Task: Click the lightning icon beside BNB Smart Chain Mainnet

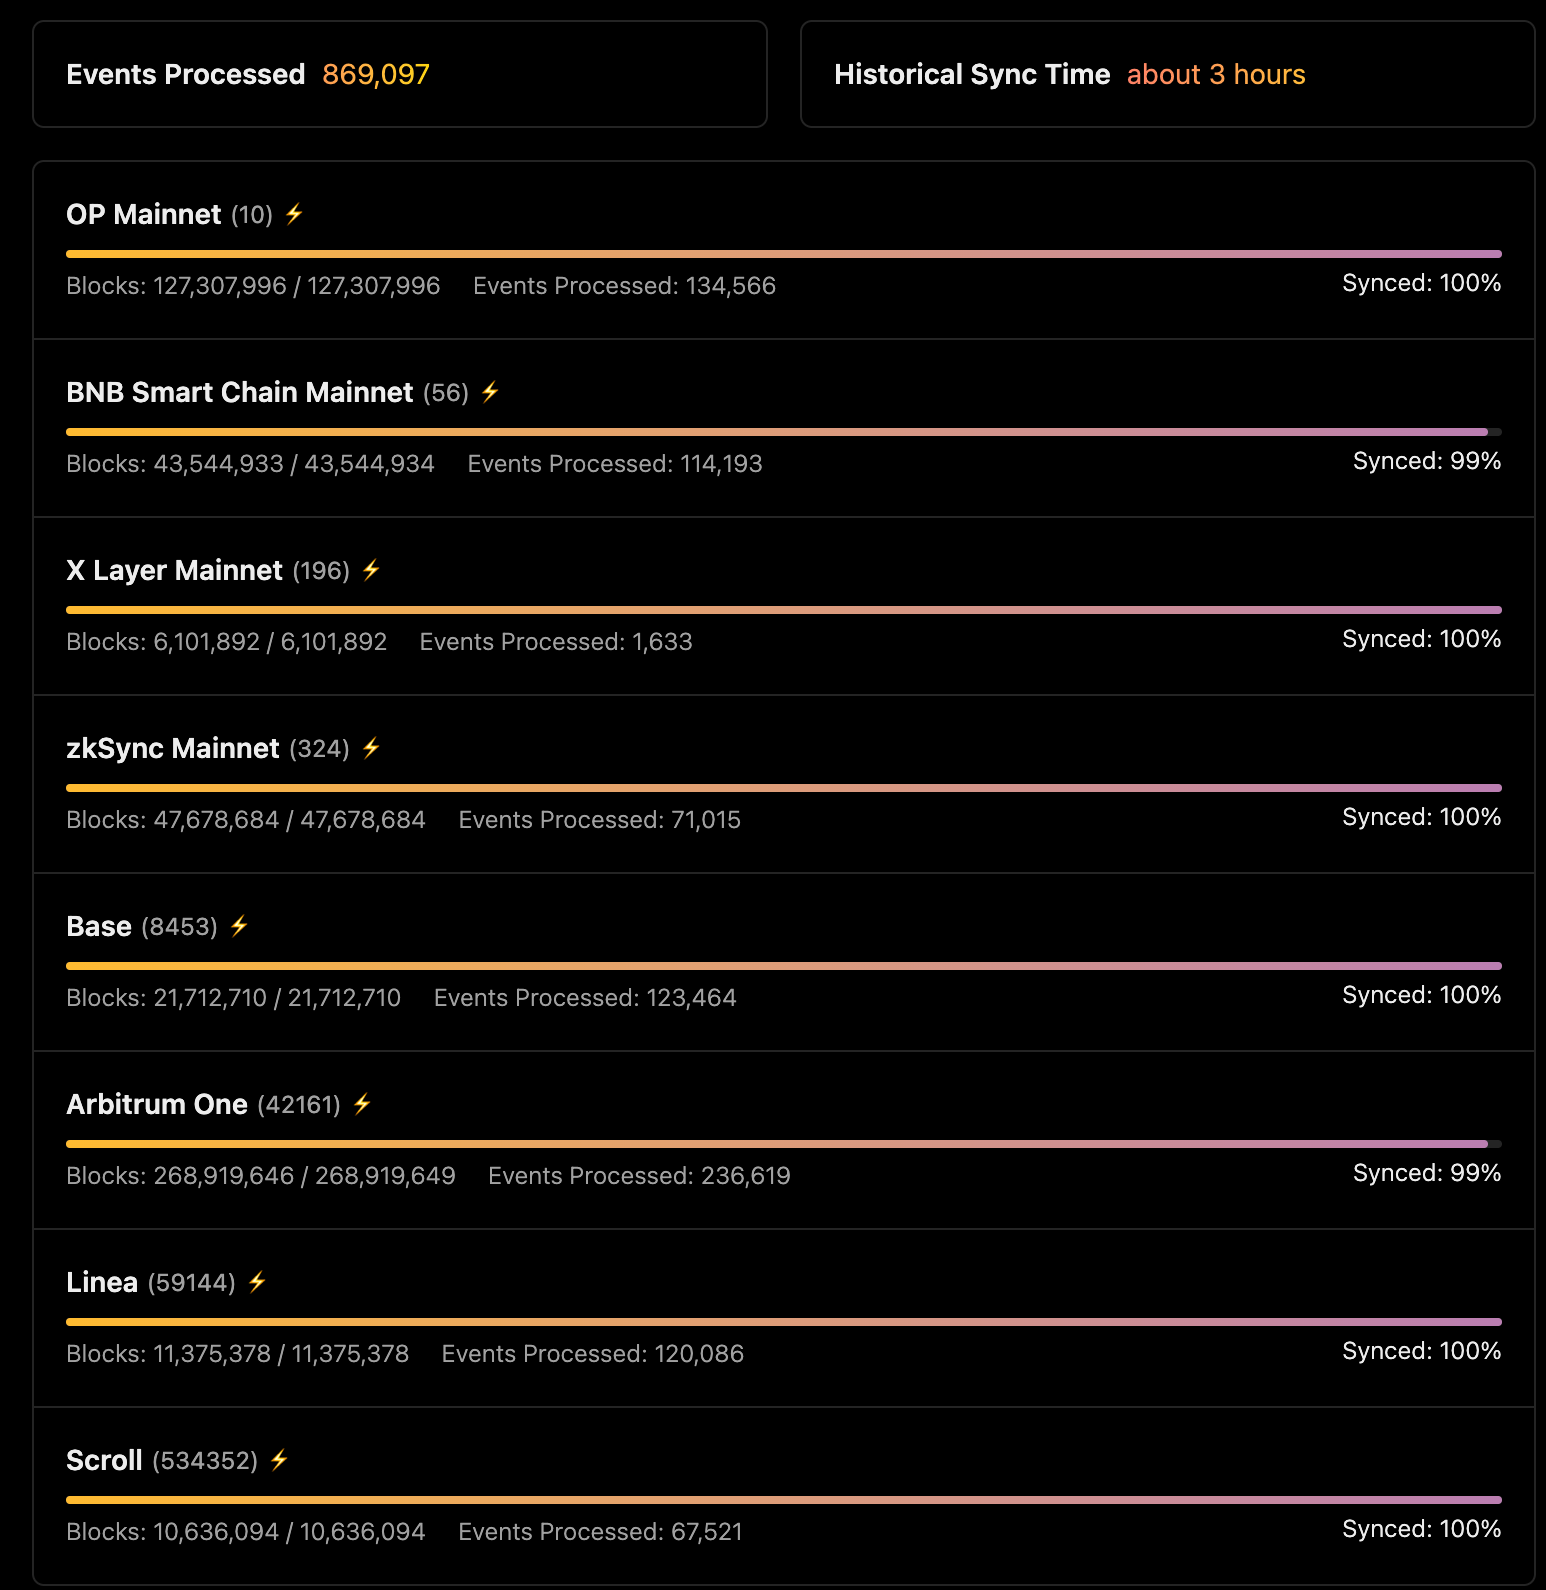Action: coord(490,392)
